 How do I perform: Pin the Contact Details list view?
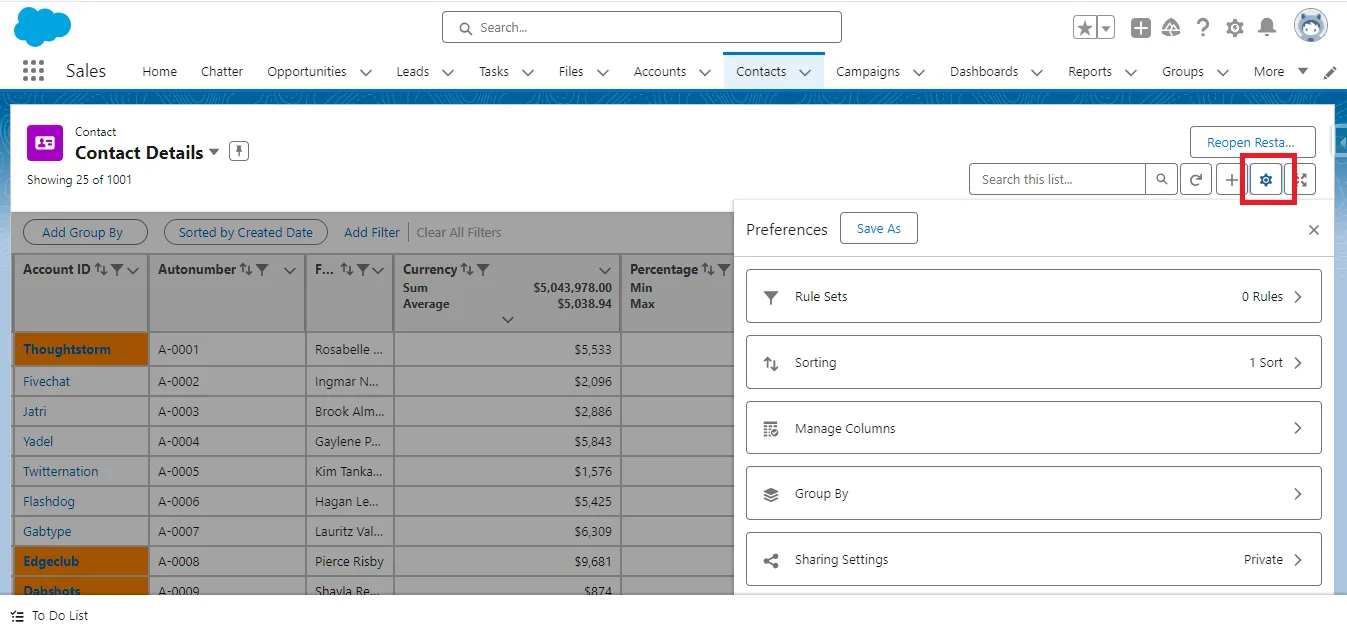coord(238,151)
